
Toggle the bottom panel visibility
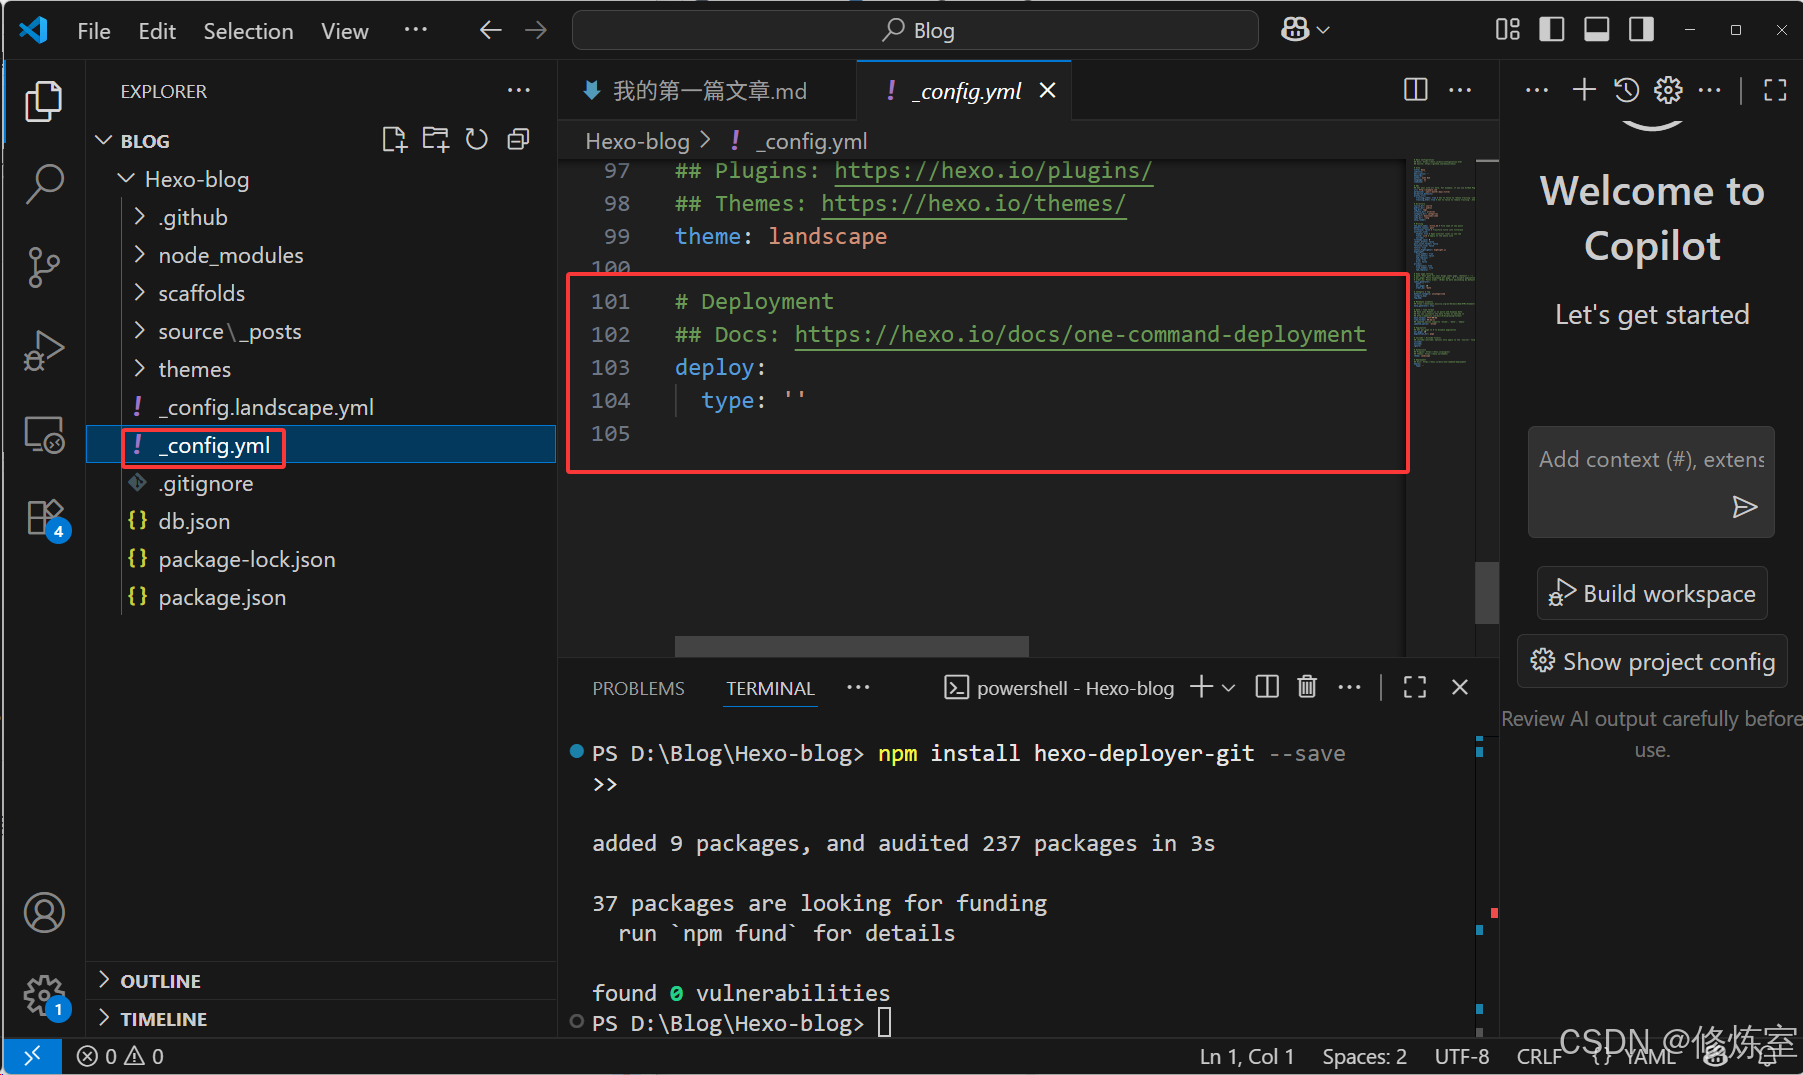1597,30
